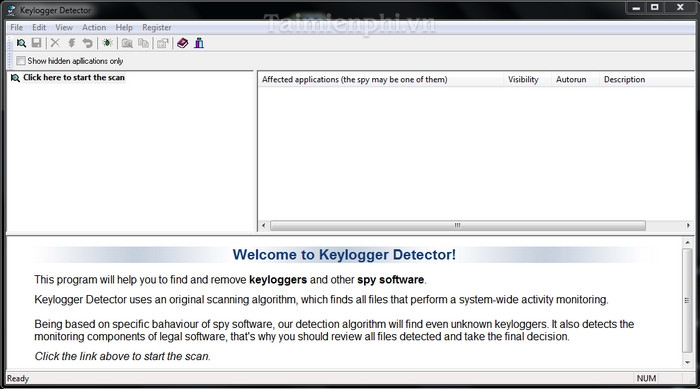Open the File menu
The height and width of the screenshot is (389, 700).
(x=17, y=27)
